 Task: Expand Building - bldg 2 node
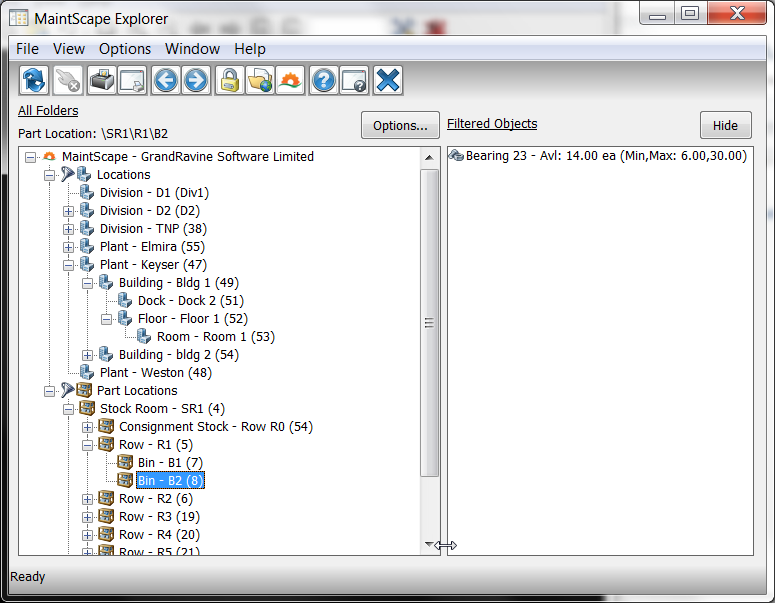coord(87,355)
